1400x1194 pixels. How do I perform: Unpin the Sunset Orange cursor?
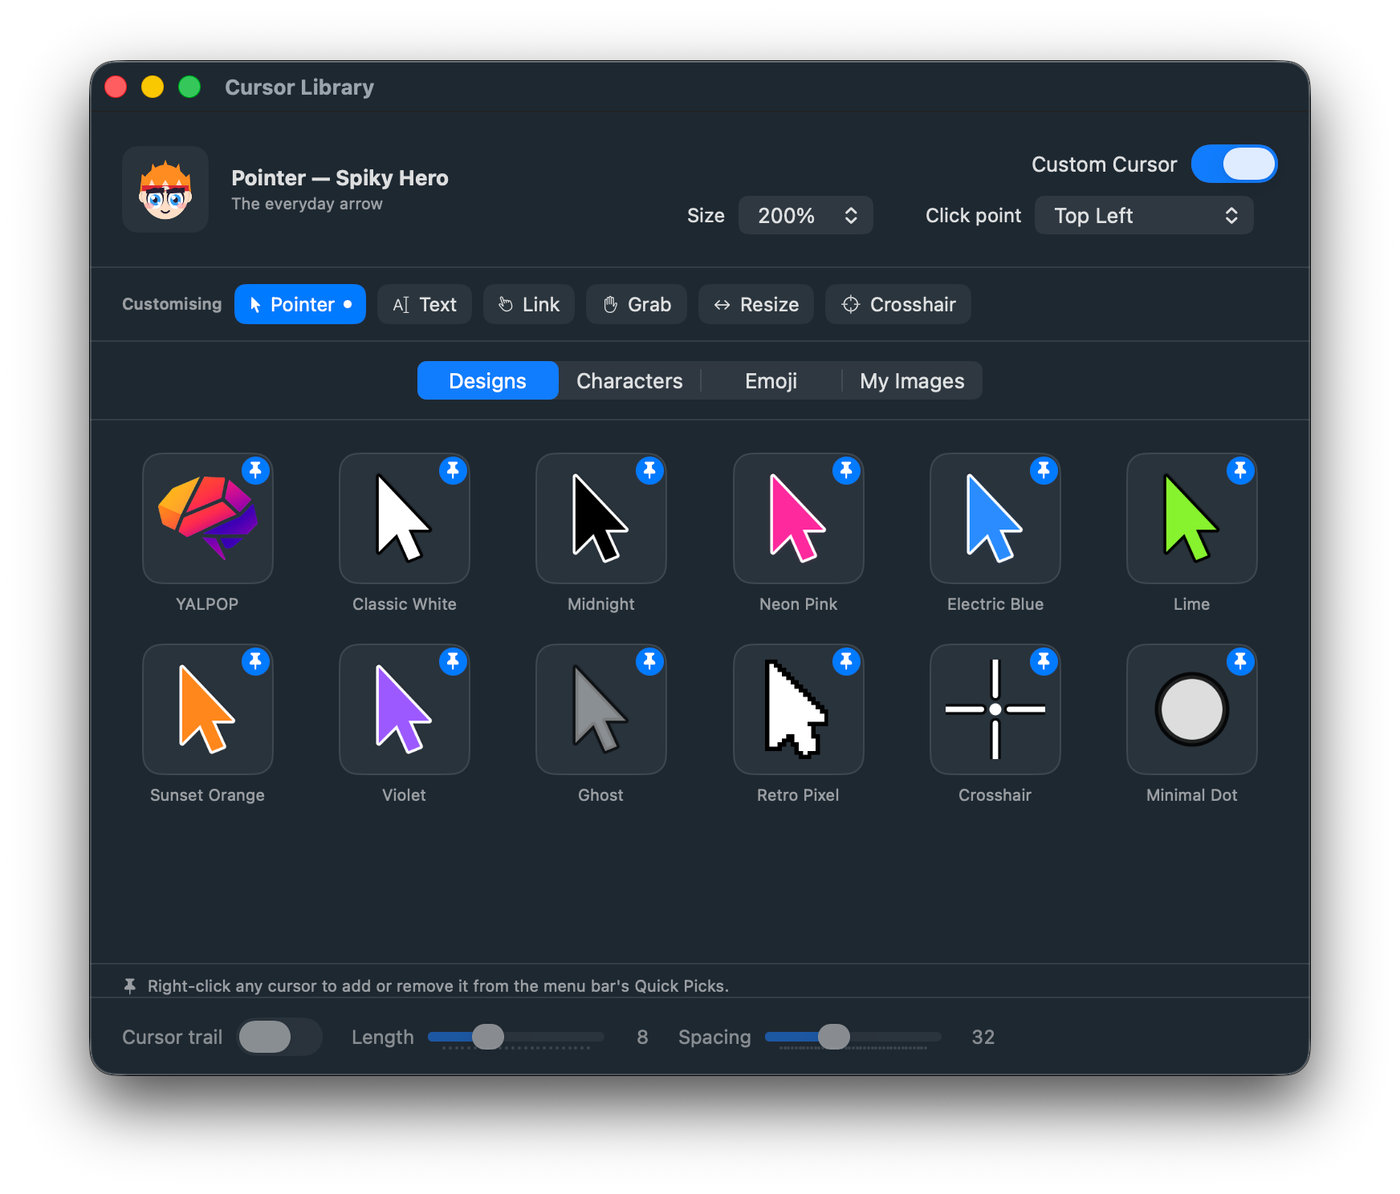256,661
